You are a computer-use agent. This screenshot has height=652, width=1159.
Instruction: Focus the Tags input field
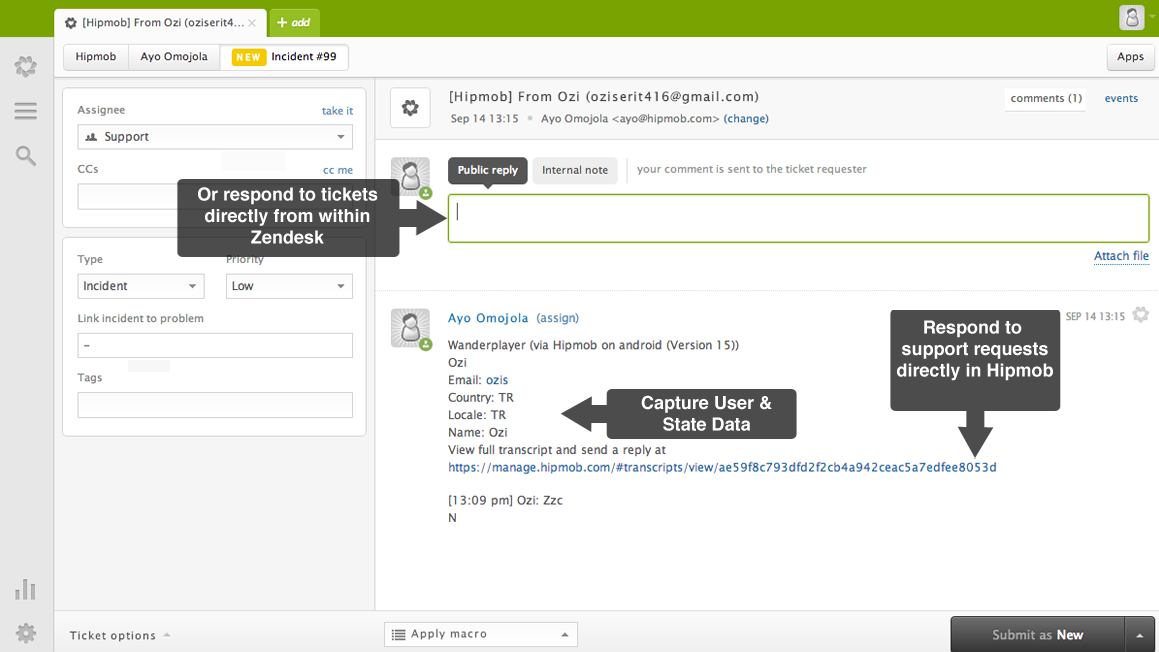pos(215,405)
